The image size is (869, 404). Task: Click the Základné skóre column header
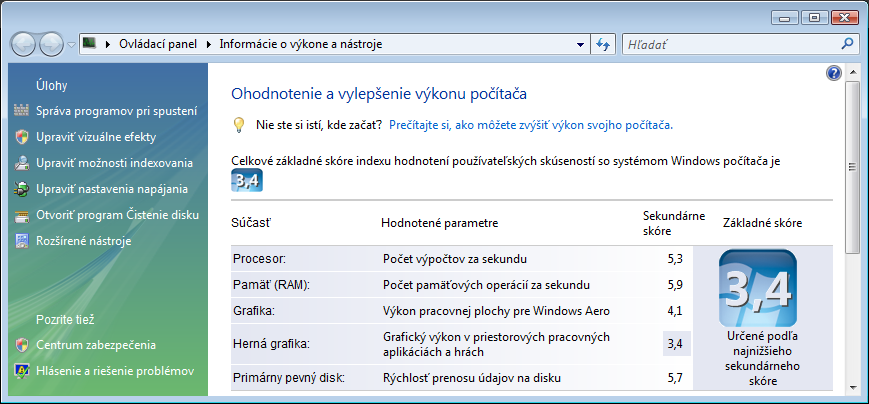pyautogui.click(x=763, y=223)
